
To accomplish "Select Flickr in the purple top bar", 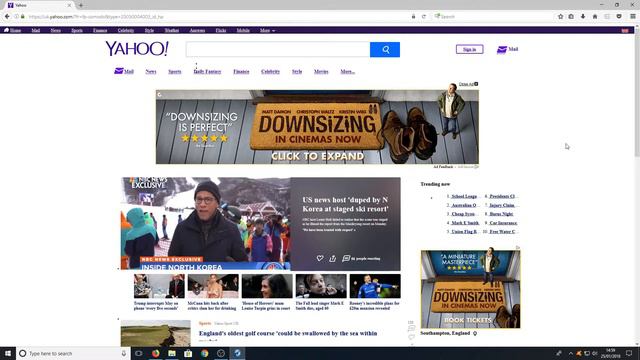I will coord(221,31).
